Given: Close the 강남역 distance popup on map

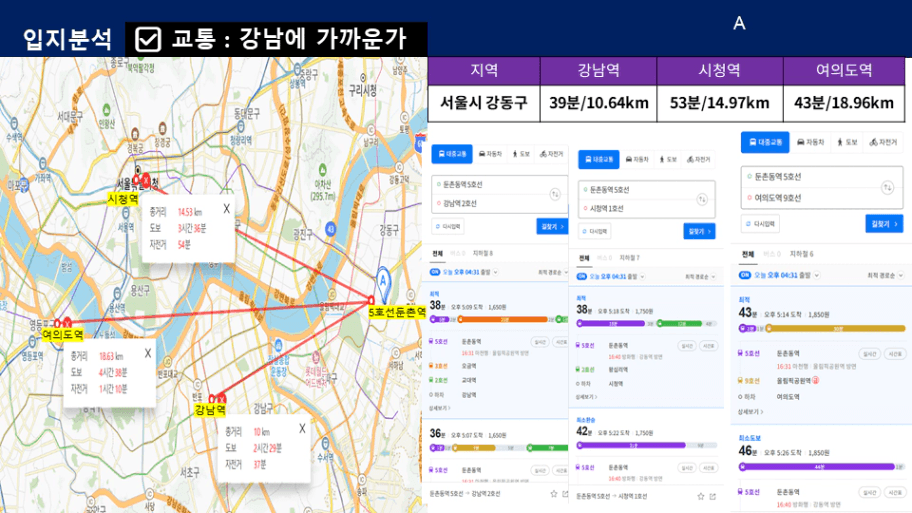Looking at the screenshot, I should pyautogui.click(x=302, y=429).
